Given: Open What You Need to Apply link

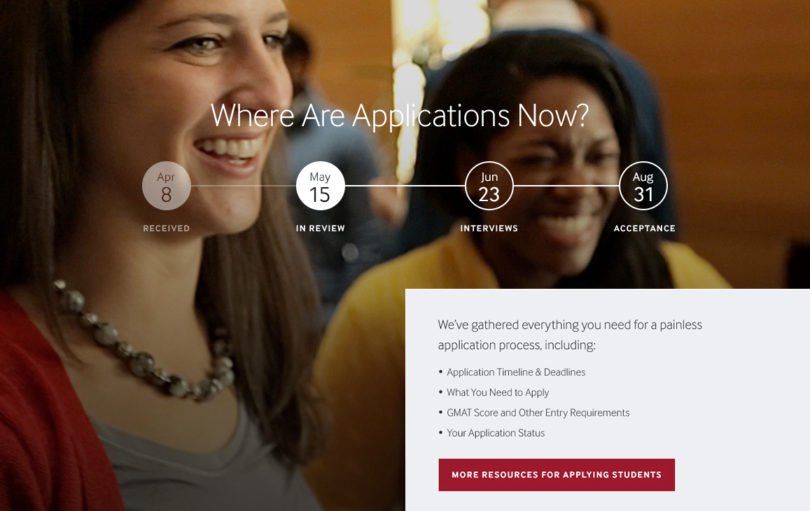Looking at the screenshot, I should [x=497, y=393].
